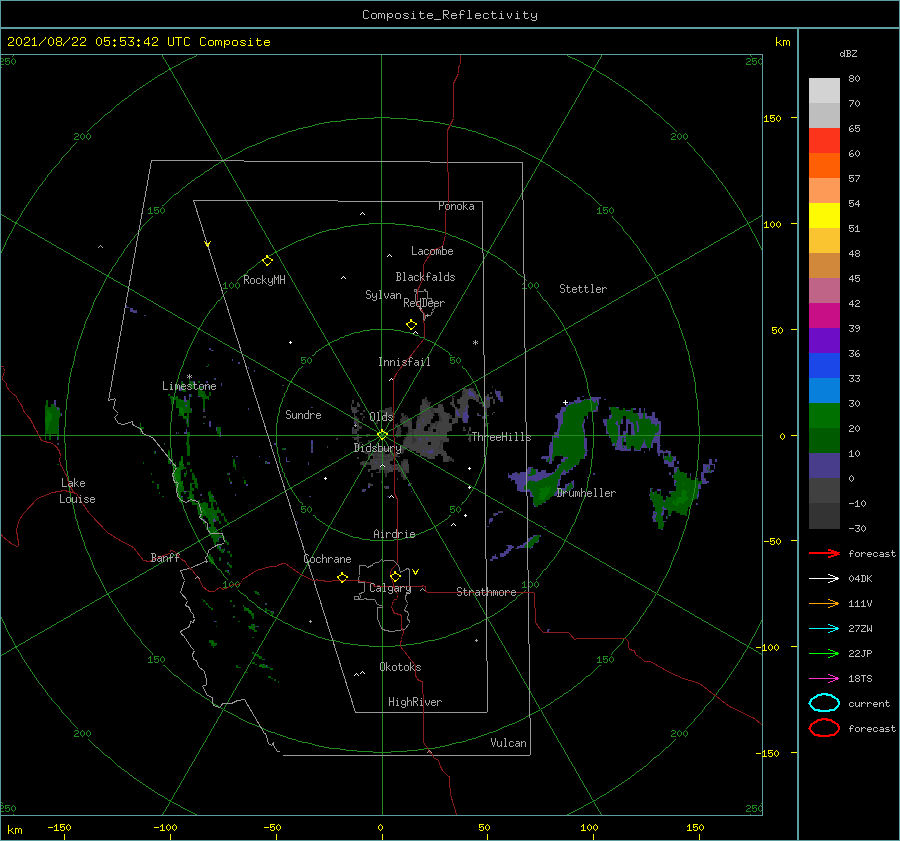Screen dimensions: 900x841
Task: Click the cyan current ellipse icon in the legend
Action: pyautogui.click(x=824, y=703)
